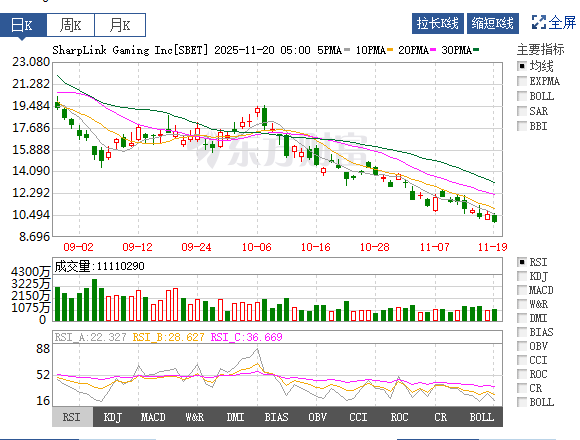Click the RSI peak near 10-06
580x440 pixels.
tap(257, 349)
